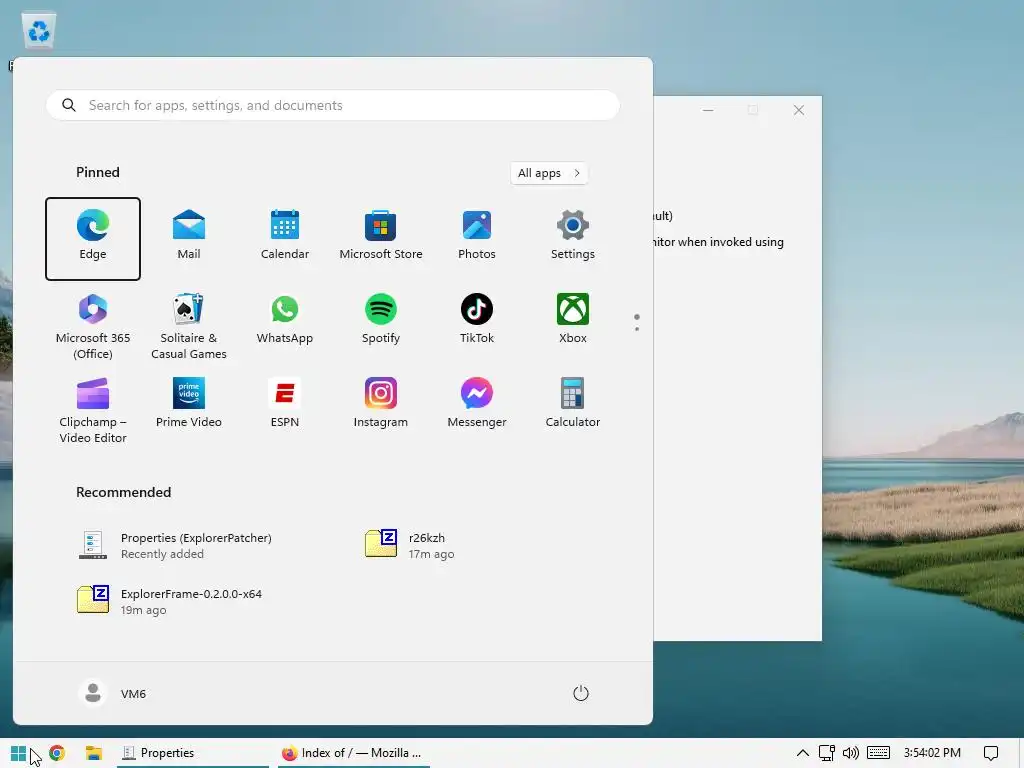Launch the Mail app
This screenshot has height=768, width=1024.
pyautogui.click(x=189, y=238)
